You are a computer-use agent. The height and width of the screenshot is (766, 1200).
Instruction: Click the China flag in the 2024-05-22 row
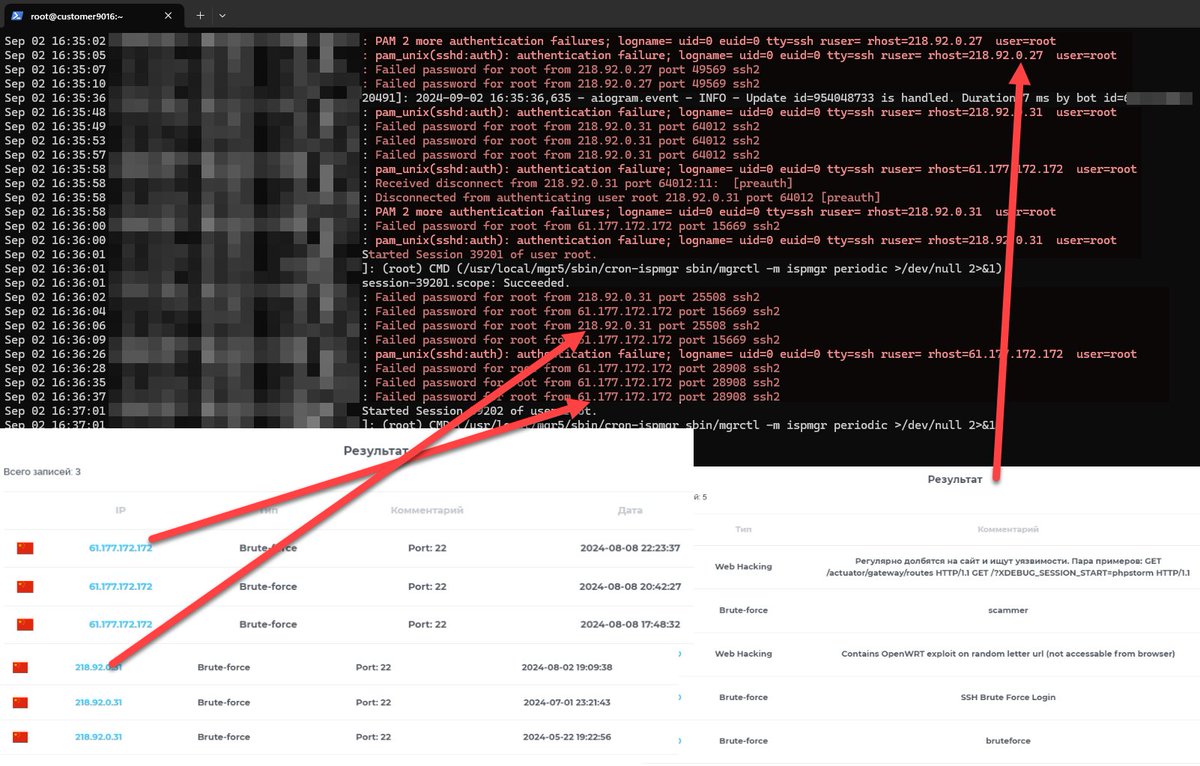[x=21, y=737]
